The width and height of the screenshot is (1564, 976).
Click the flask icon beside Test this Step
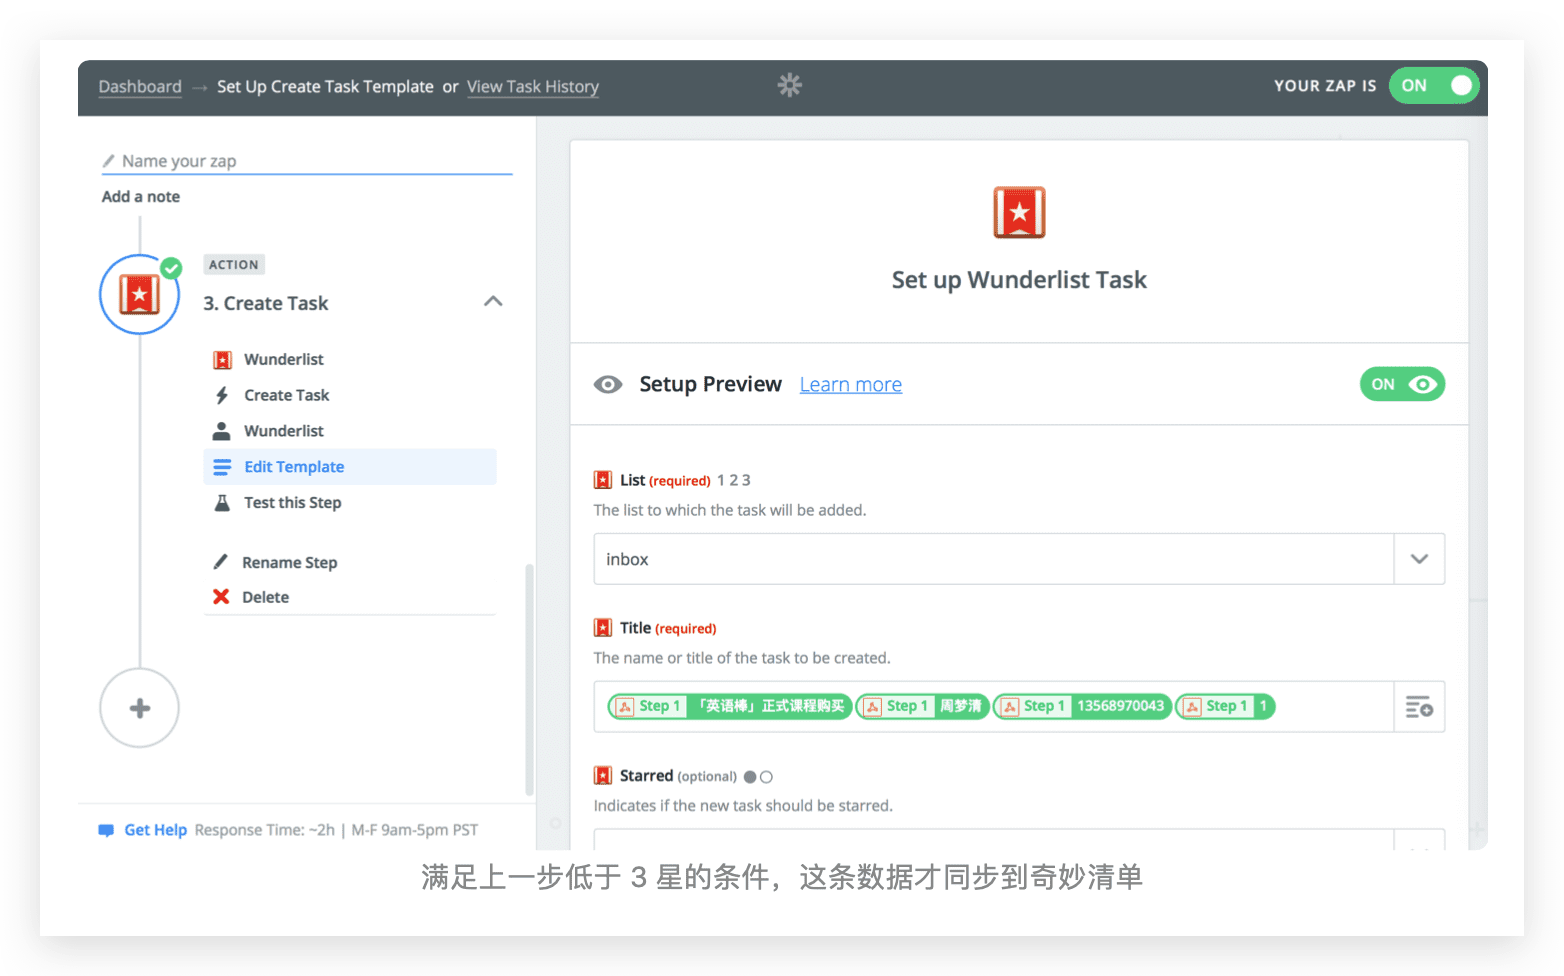coord(222,503)
